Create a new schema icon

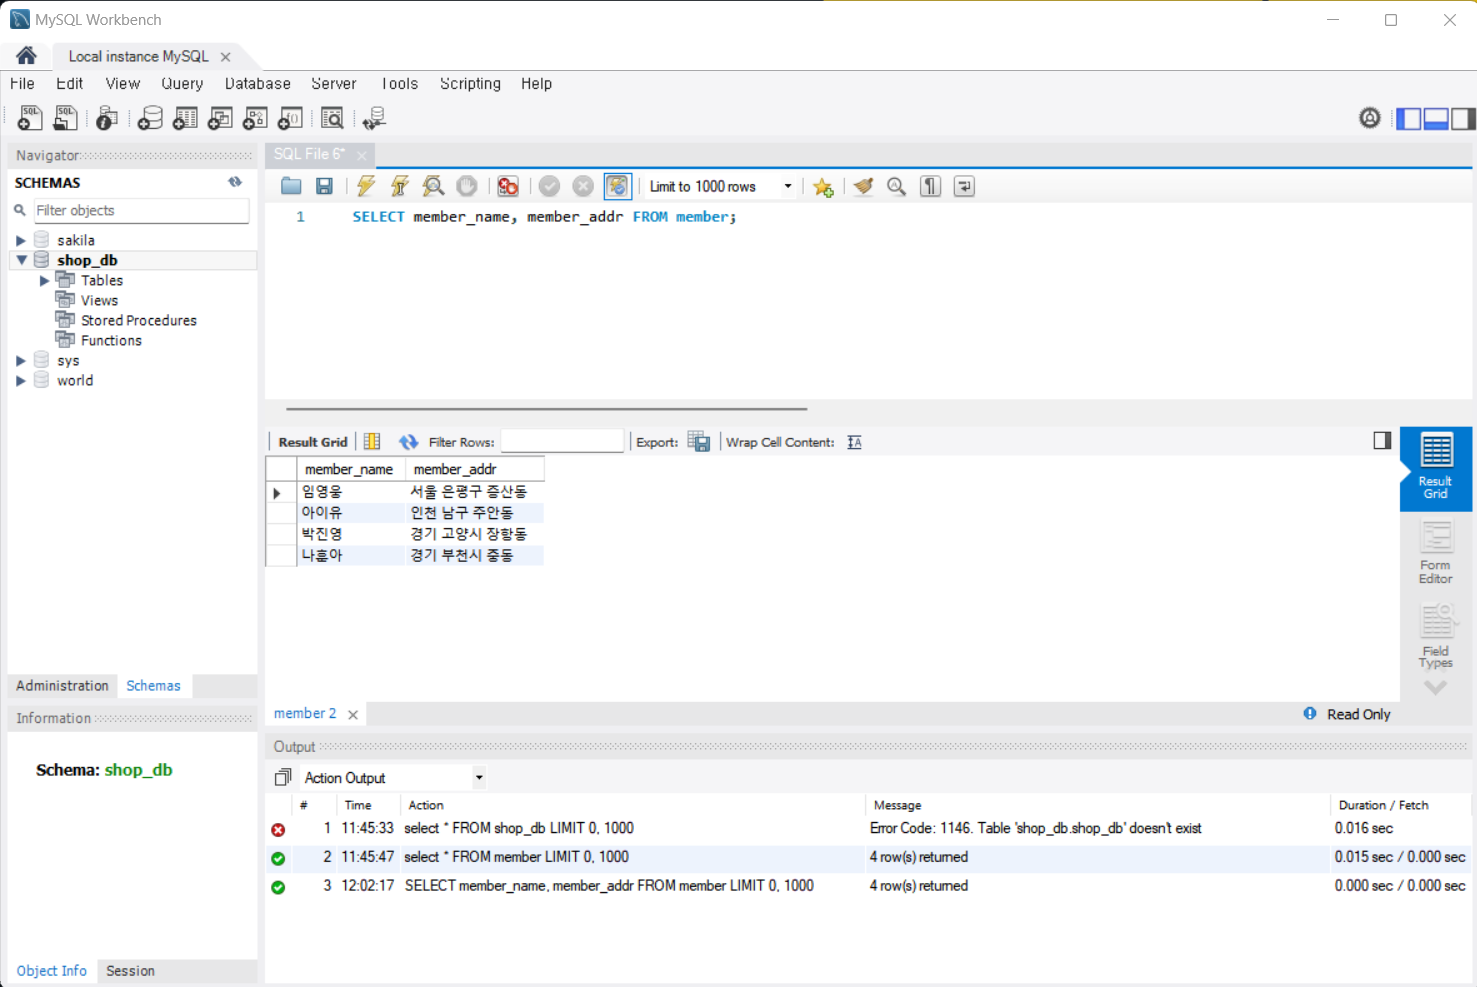pos(150,118)
